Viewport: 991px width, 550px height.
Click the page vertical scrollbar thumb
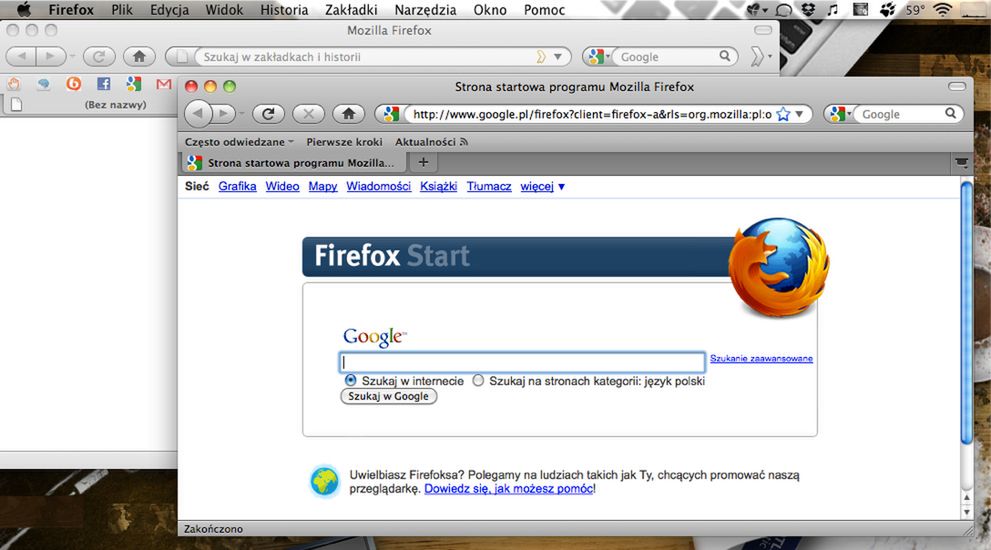point(966,313)
